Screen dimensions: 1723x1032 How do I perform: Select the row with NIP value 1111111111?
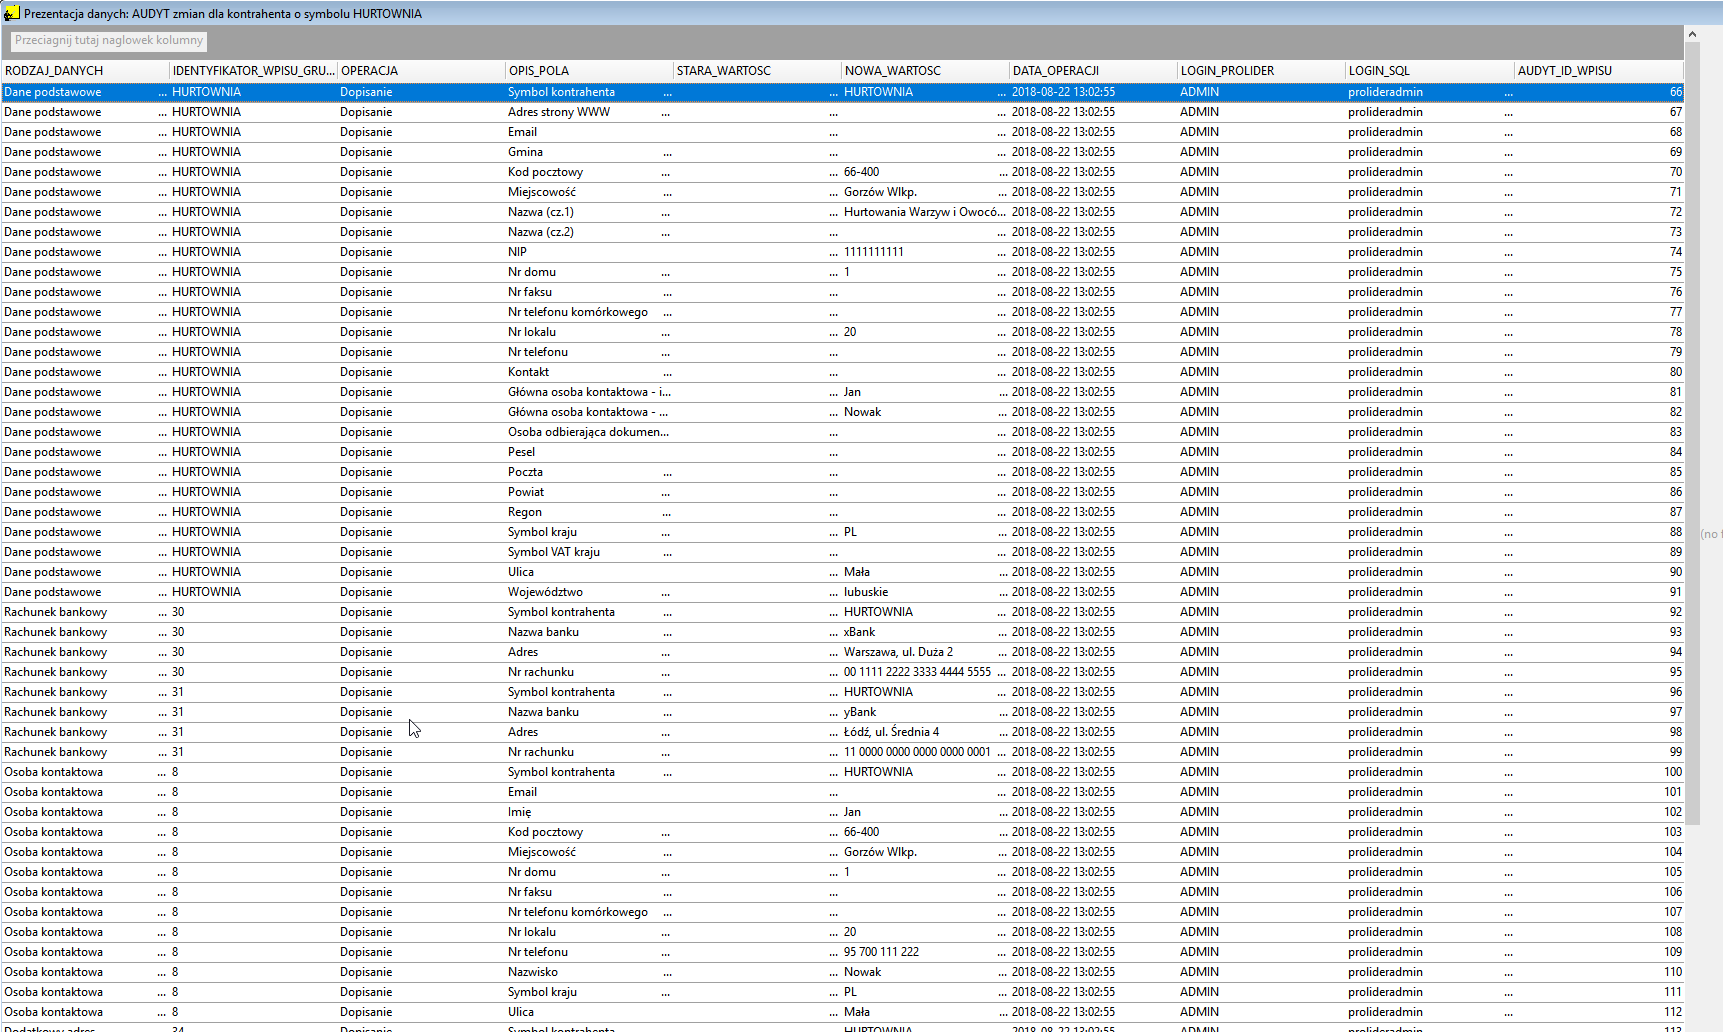[843, 252]
